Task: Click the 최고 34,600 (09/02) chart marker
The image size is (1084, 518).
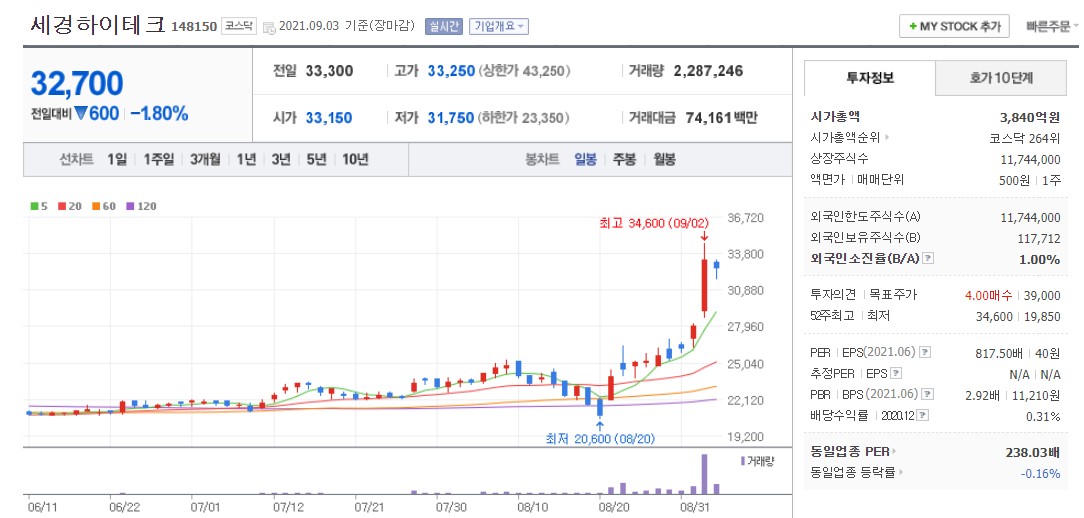Action: coord(655,223)
